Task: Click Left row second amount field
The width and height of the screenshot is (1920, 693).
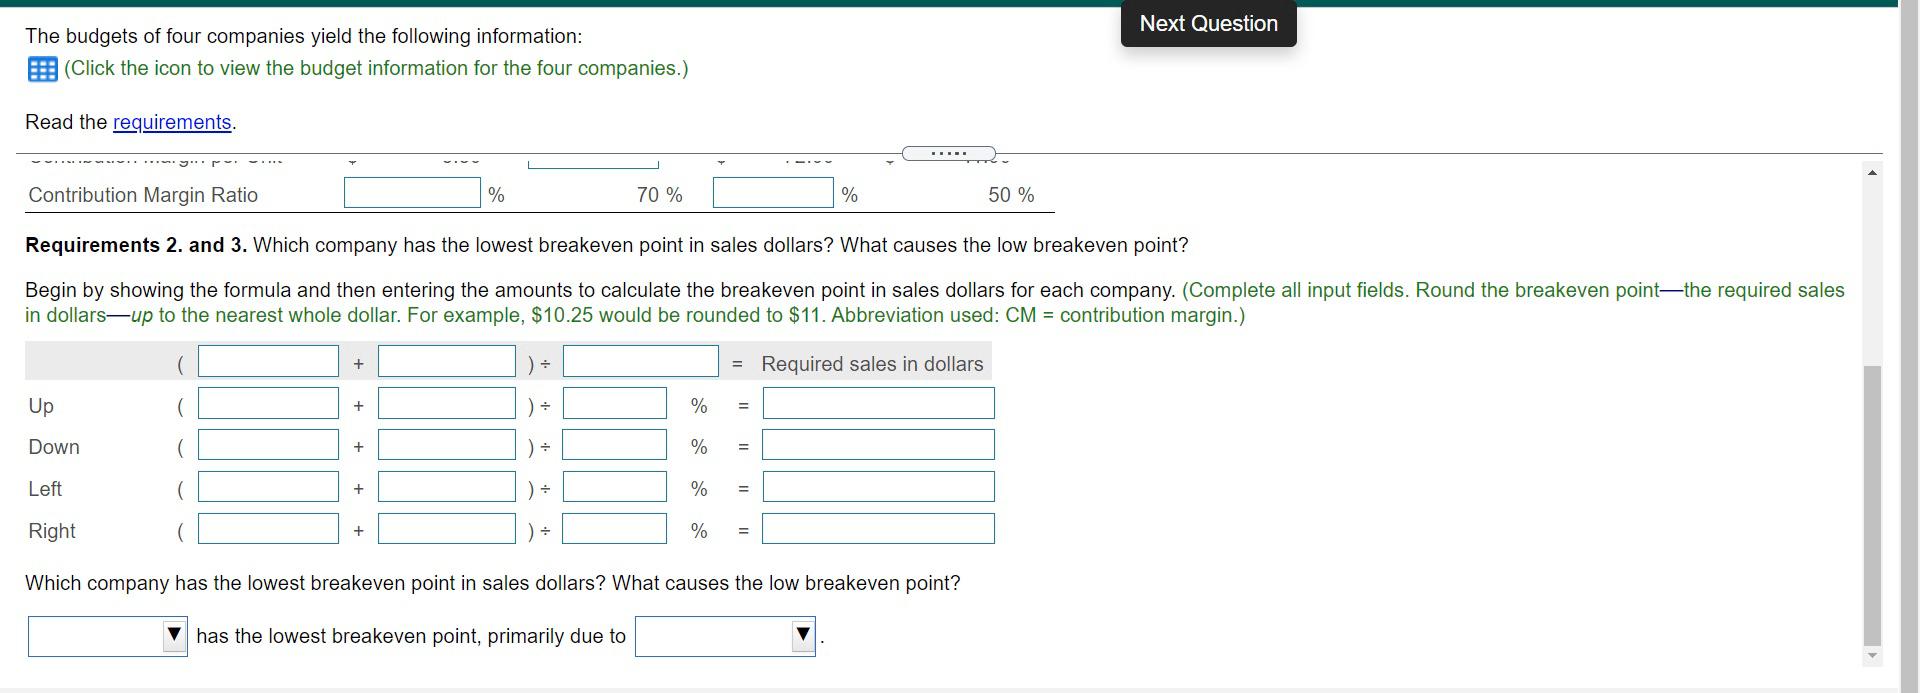Action: click(447, 487)
